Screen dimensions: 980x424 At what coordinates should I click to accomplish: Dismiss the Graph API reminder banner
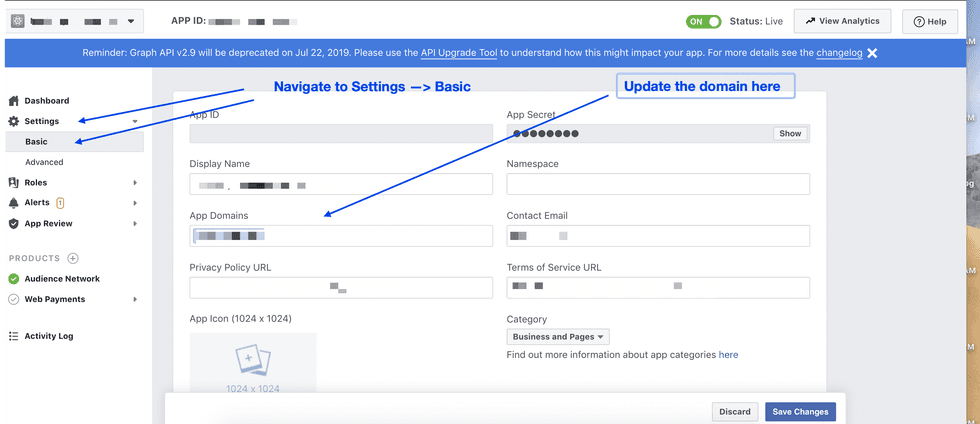coord(872,53)
